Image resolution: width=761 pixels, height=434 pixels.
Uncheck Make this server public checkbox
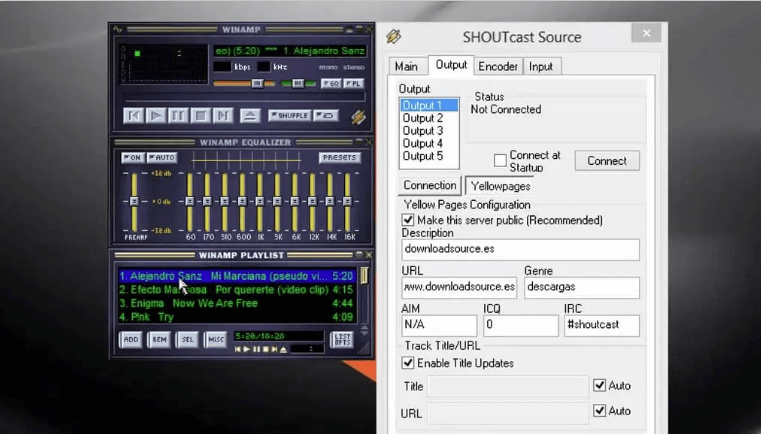point(408,220)
